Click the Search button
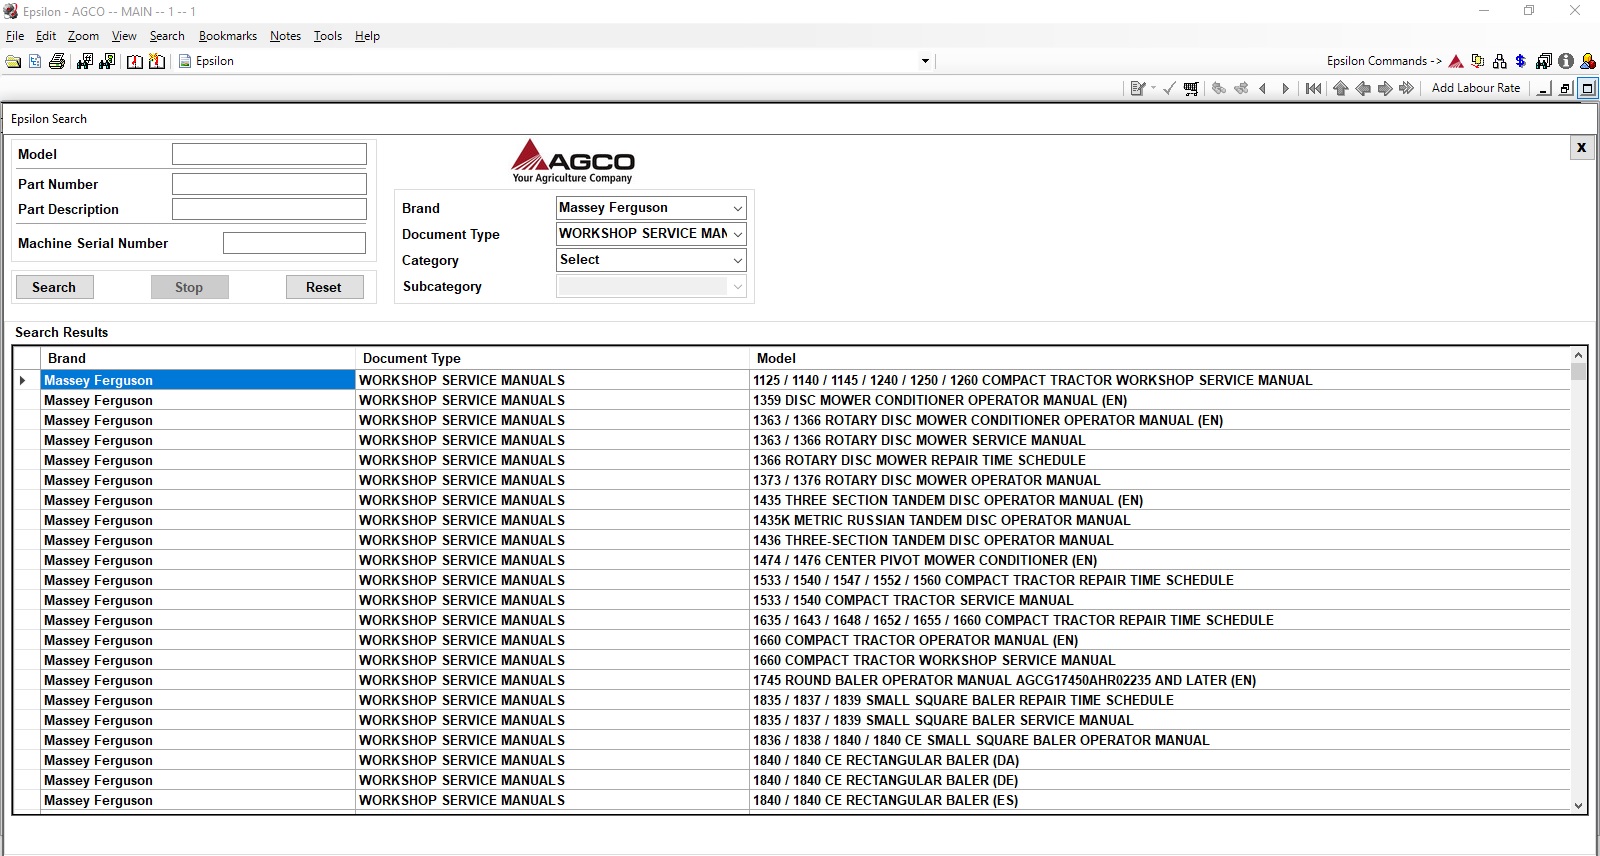 click(x=54, y=287)
